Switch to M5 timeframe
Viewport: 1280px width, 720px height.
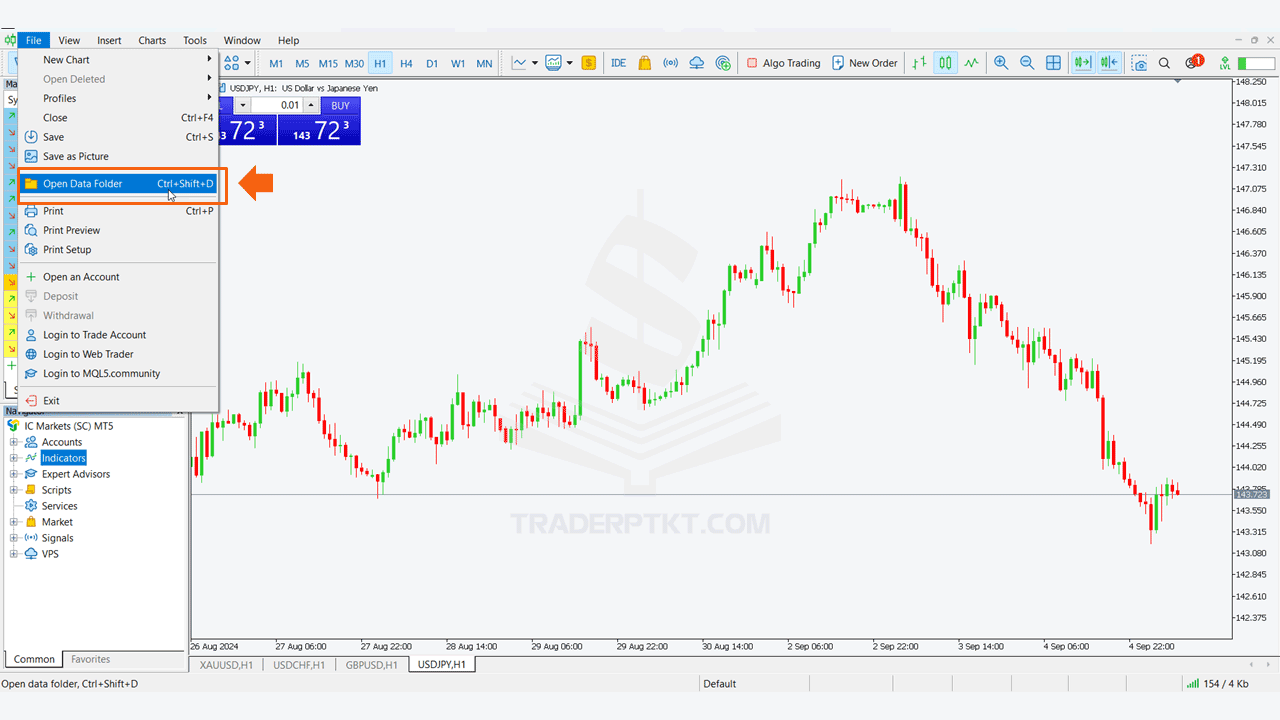coord(302,63)
